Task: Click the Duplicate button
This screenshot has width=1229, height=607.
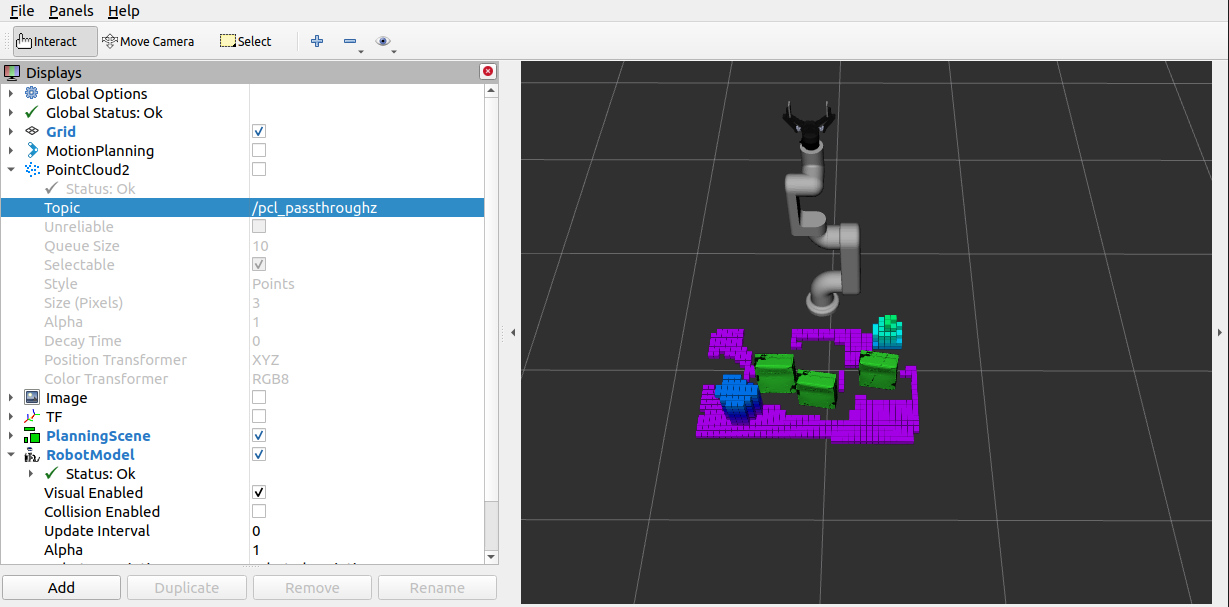Action: coord(186,587)
